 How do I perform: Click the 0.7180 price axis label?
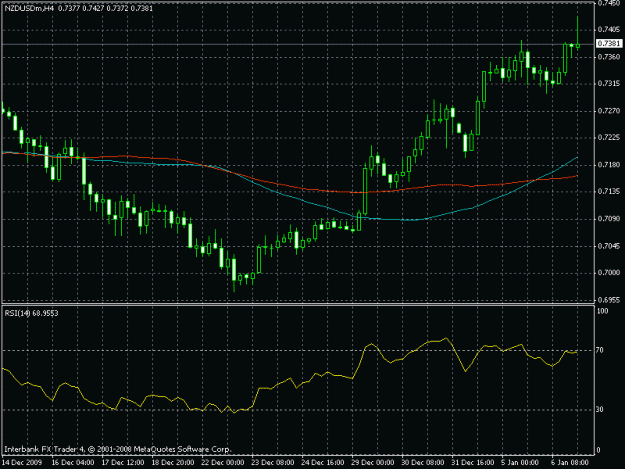coord(609,165)
